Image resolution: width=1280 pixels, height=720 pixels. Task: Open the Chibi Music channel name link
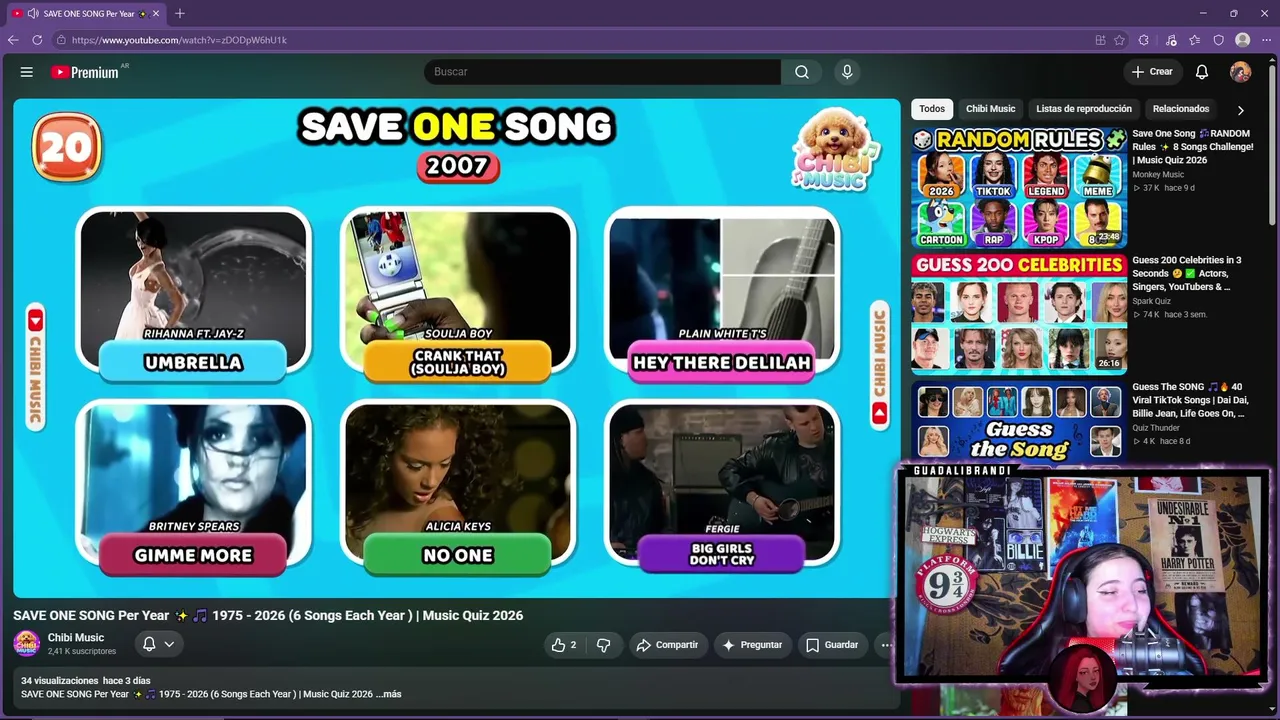(76, 638)
